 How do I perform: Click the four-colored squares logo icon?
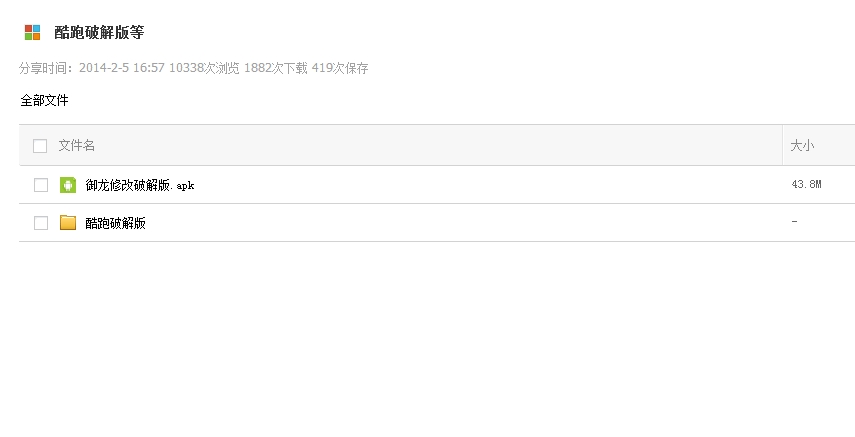[32, 32]
